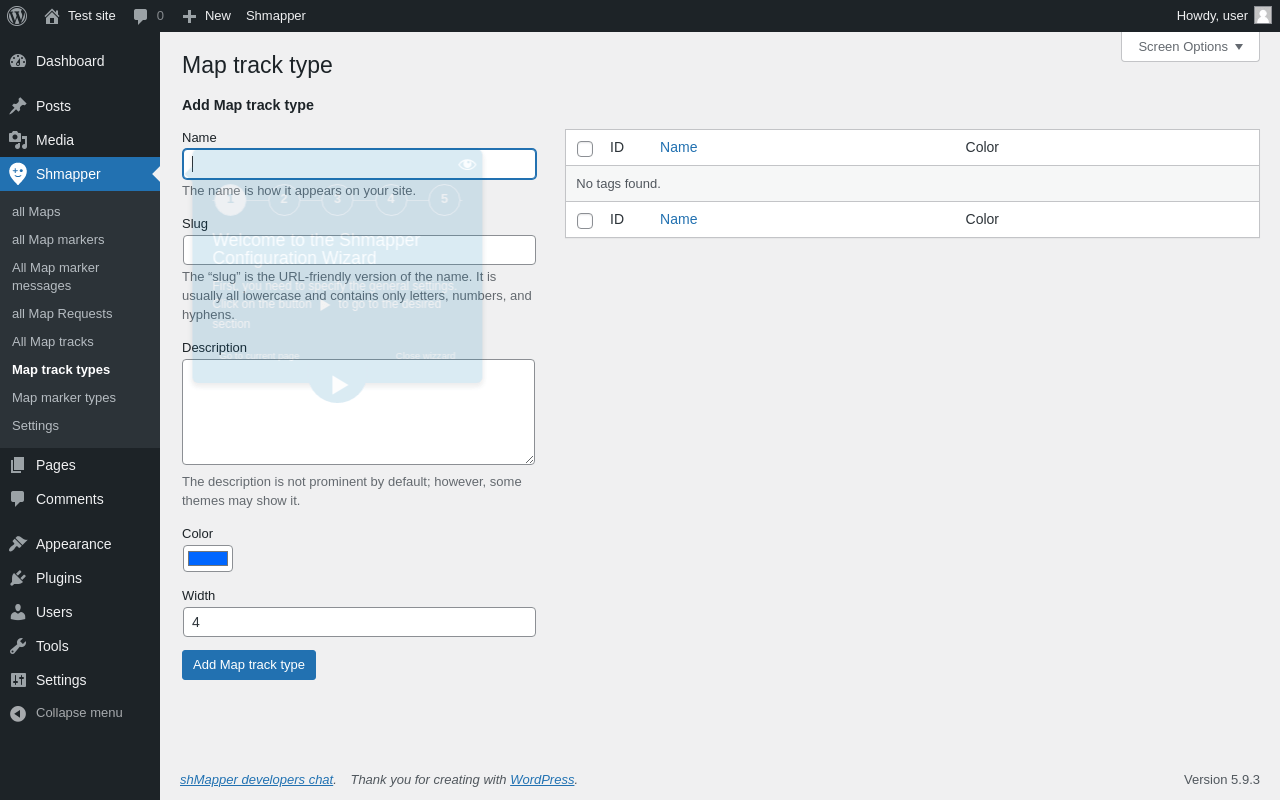
Task: Click the WordPress logo icon
Action: click(x=17, y=16)
